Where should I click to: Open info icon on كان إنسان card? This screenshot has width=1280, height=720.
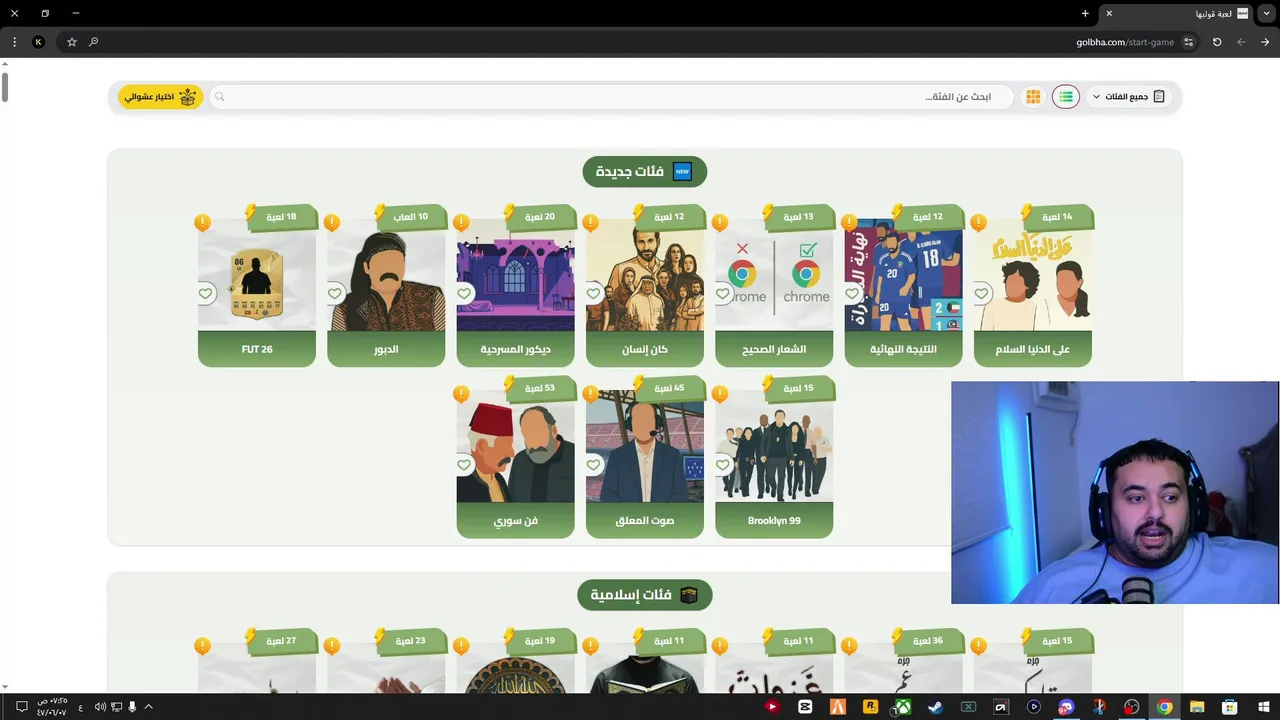click(x=591, y=222)
